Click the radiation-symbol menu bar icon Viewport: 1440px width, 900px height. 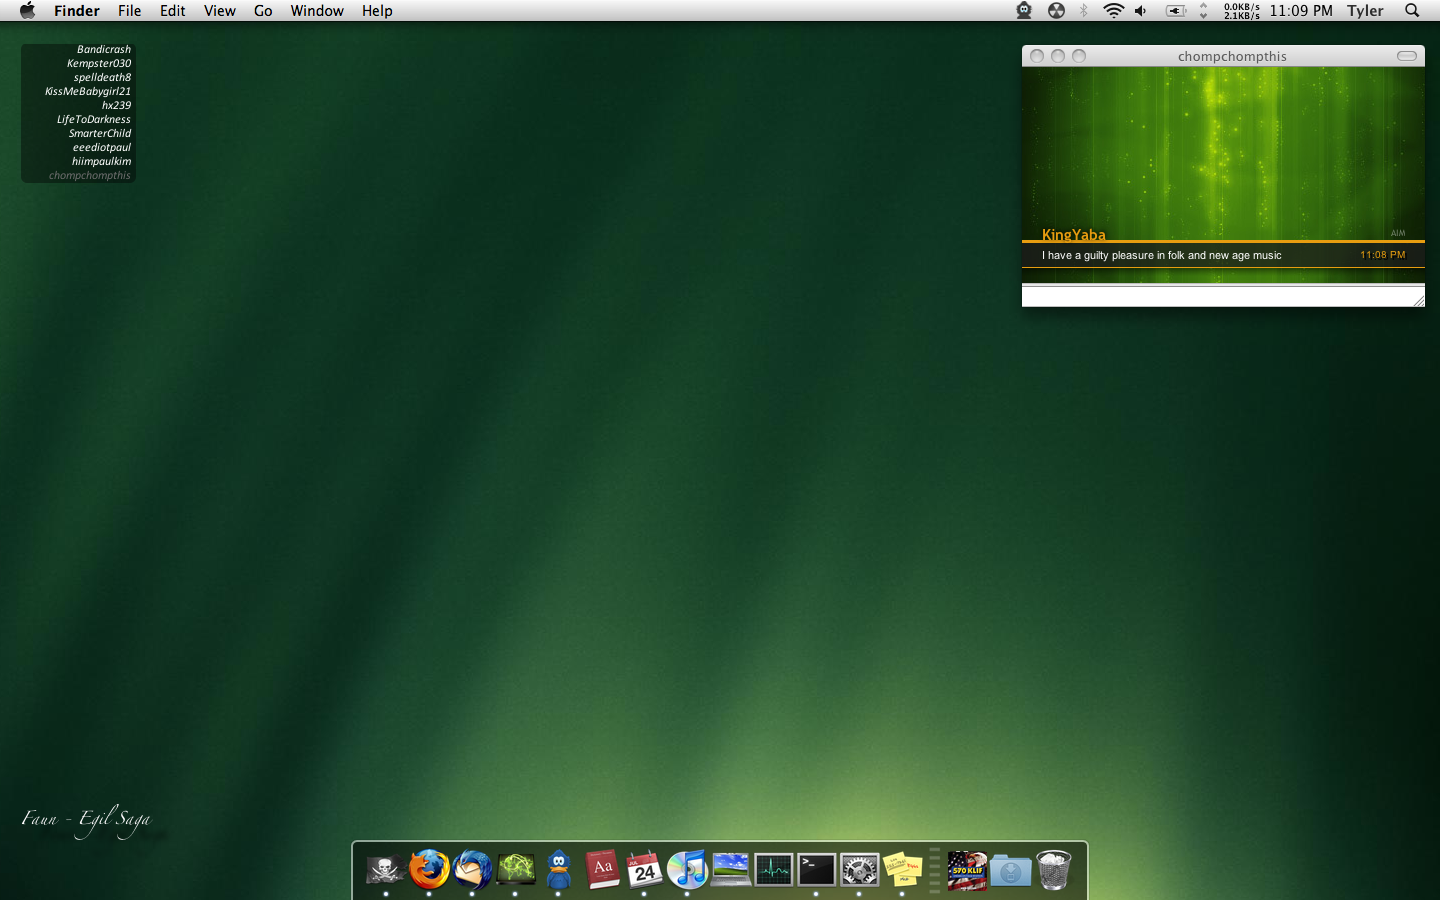click(x=1056, y=10)
